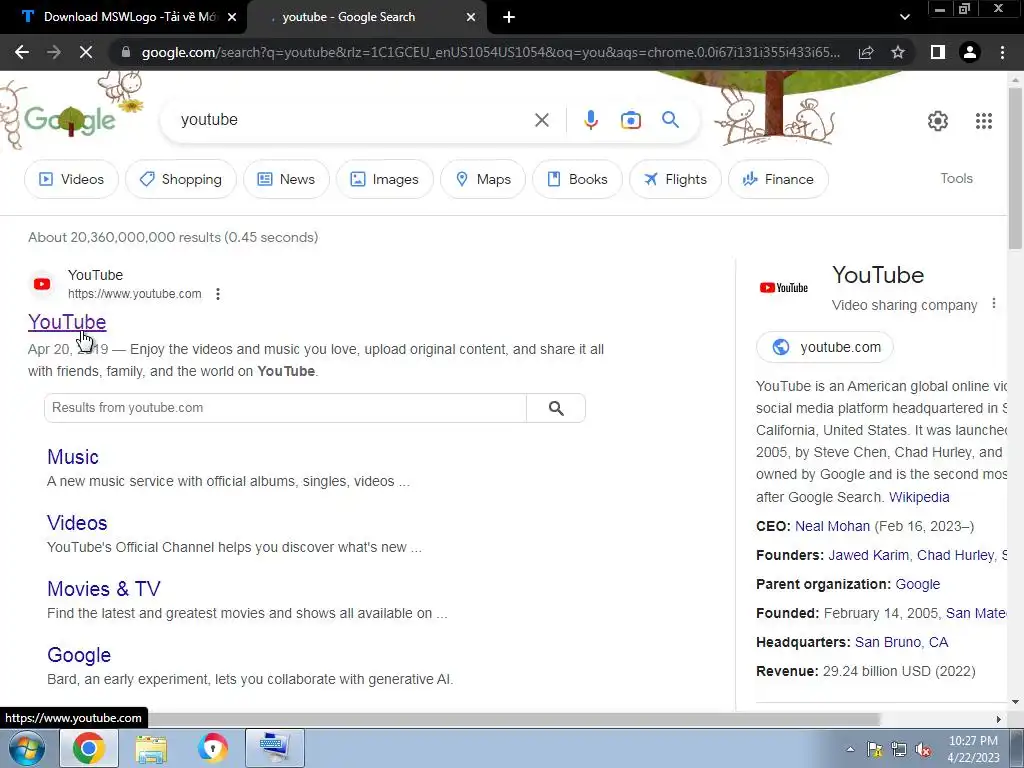The image size is (1024, 768).
Task: Click the browser address bar URL
Action: coord(490,52)
